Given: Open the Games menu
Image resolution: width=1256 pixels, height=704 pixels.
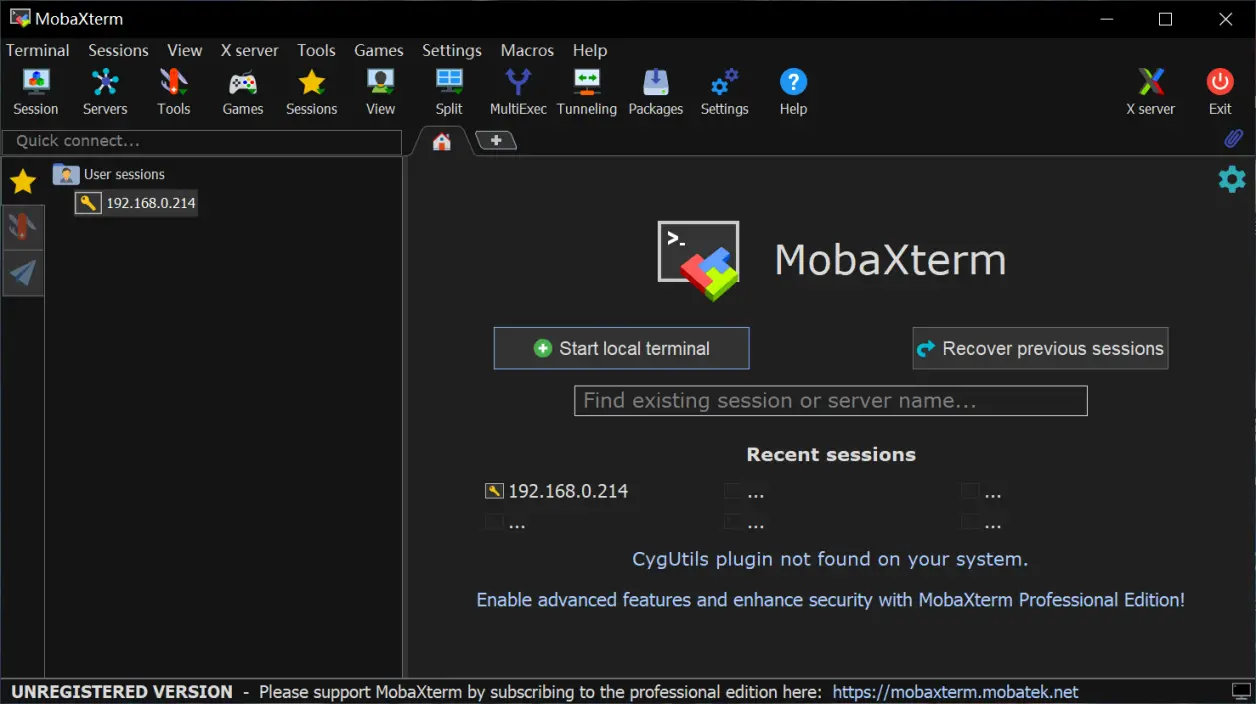Looking at the screenshot, I should pos(379,50).
